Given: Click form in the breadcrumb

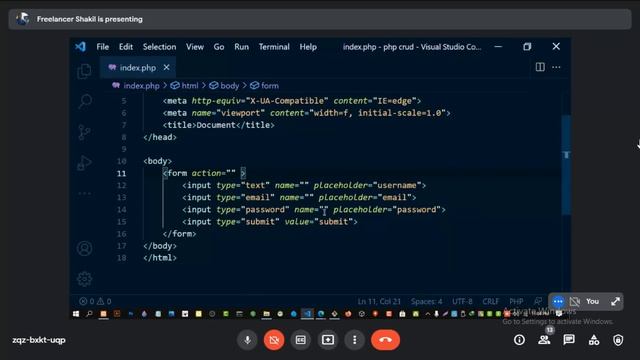Looking at the screenshot, I should [270, 86].
